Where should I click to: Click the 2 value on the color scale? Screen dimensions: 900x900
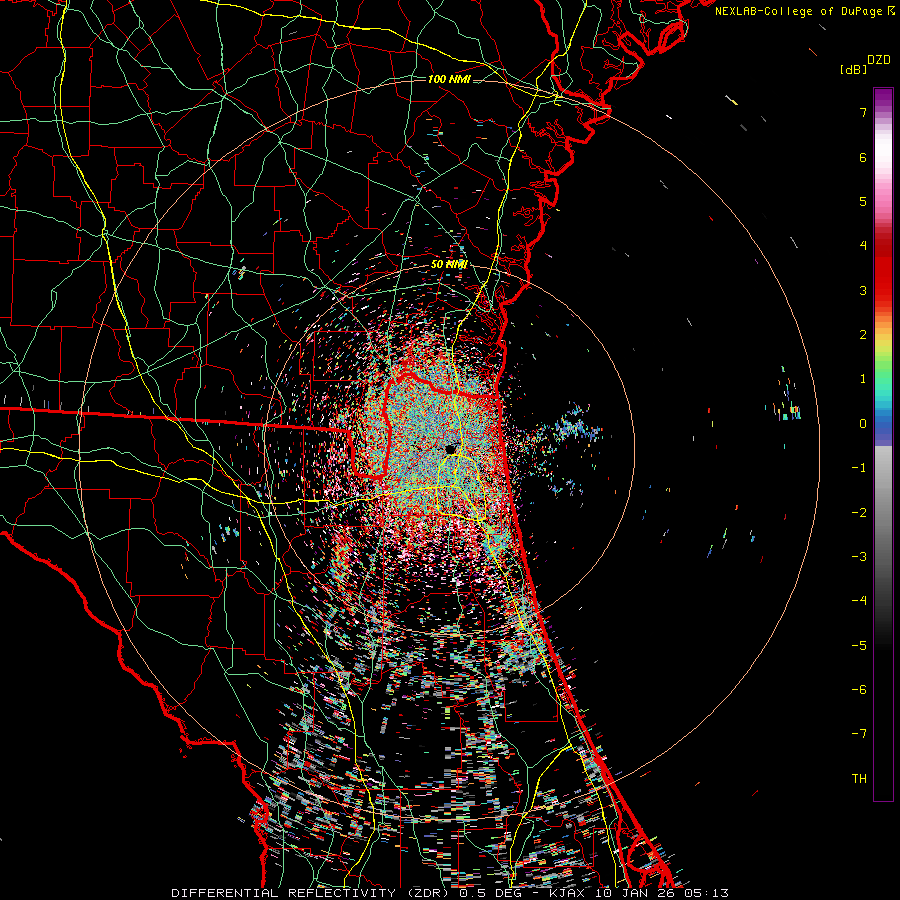(863, 335)
